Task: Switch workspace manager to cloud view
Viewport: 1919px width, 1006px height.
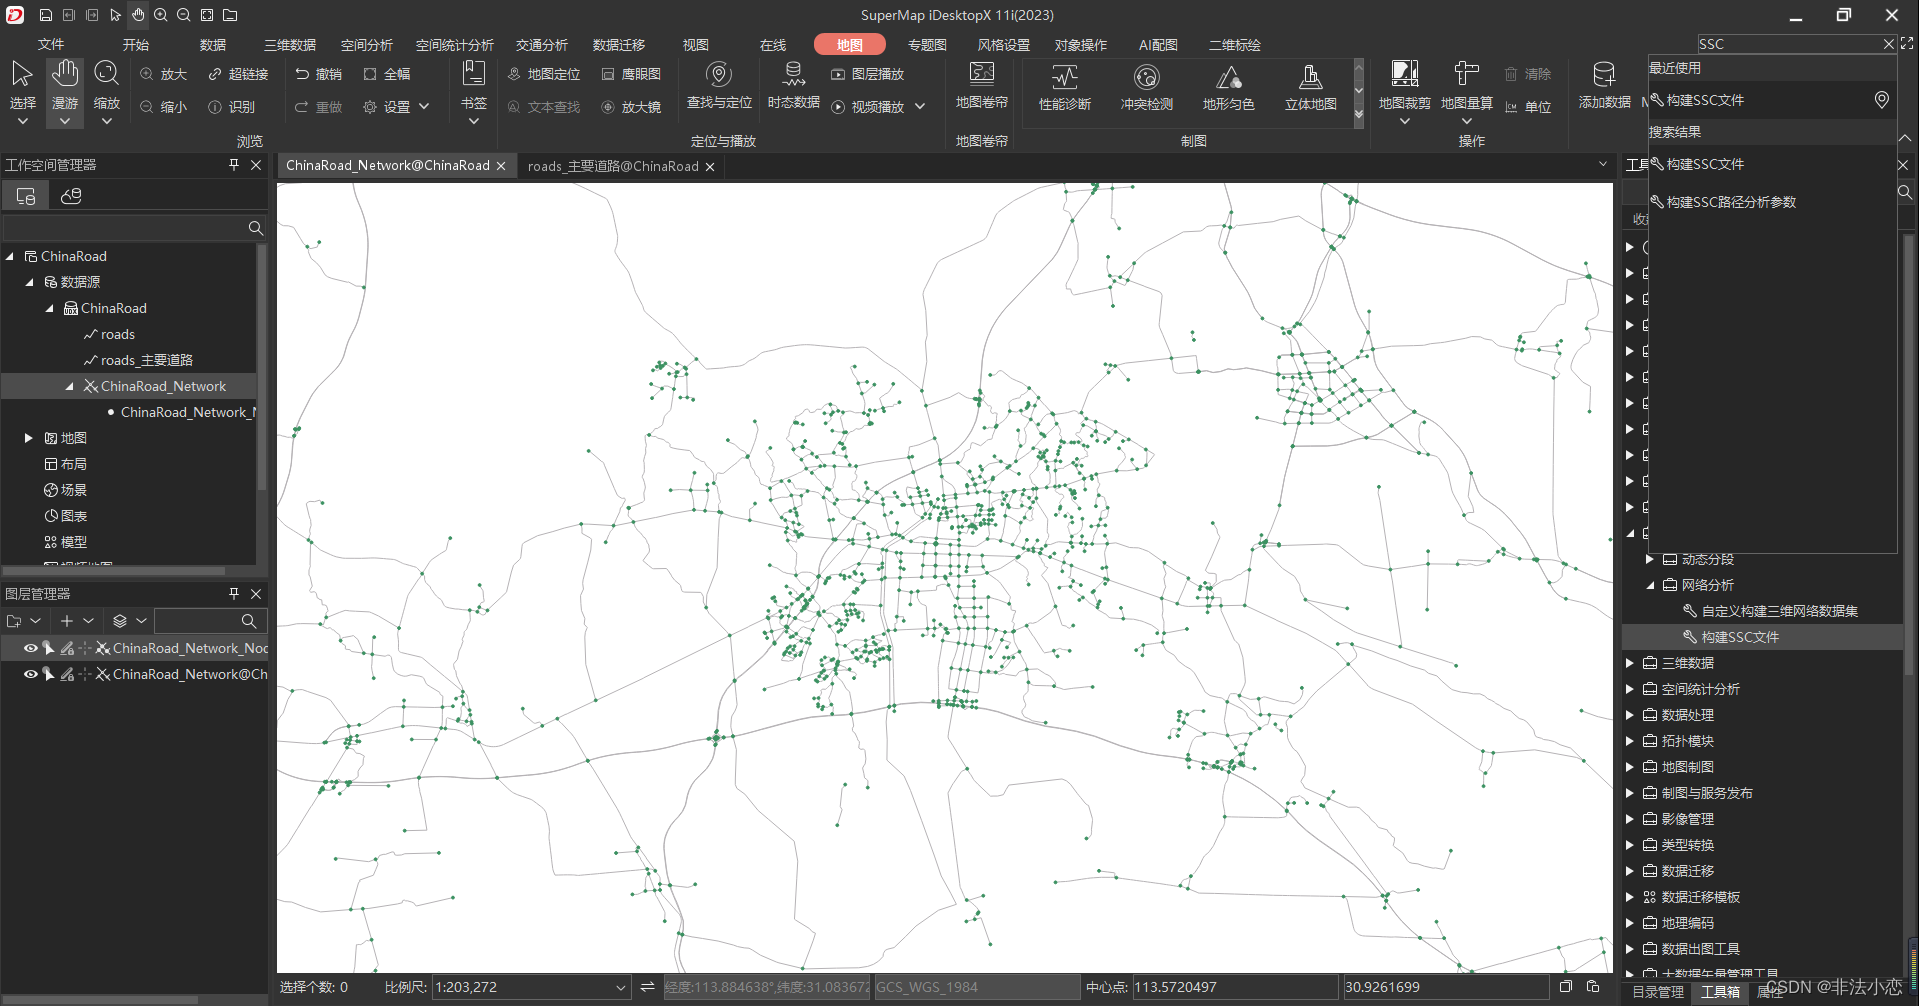Action: (71, 196)
